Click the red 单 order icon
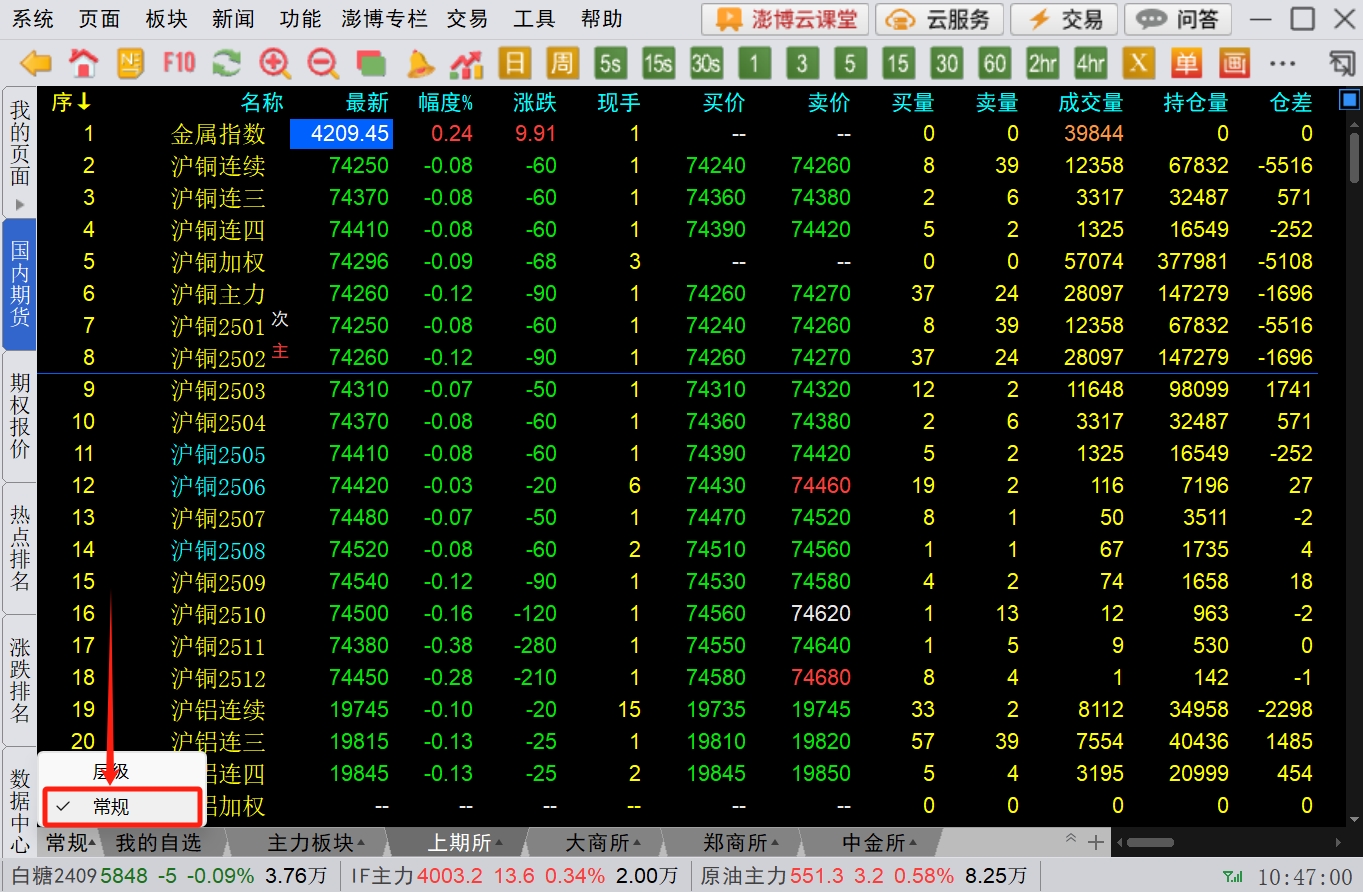Screen dimensions: 1363x892 point(1186,64)
